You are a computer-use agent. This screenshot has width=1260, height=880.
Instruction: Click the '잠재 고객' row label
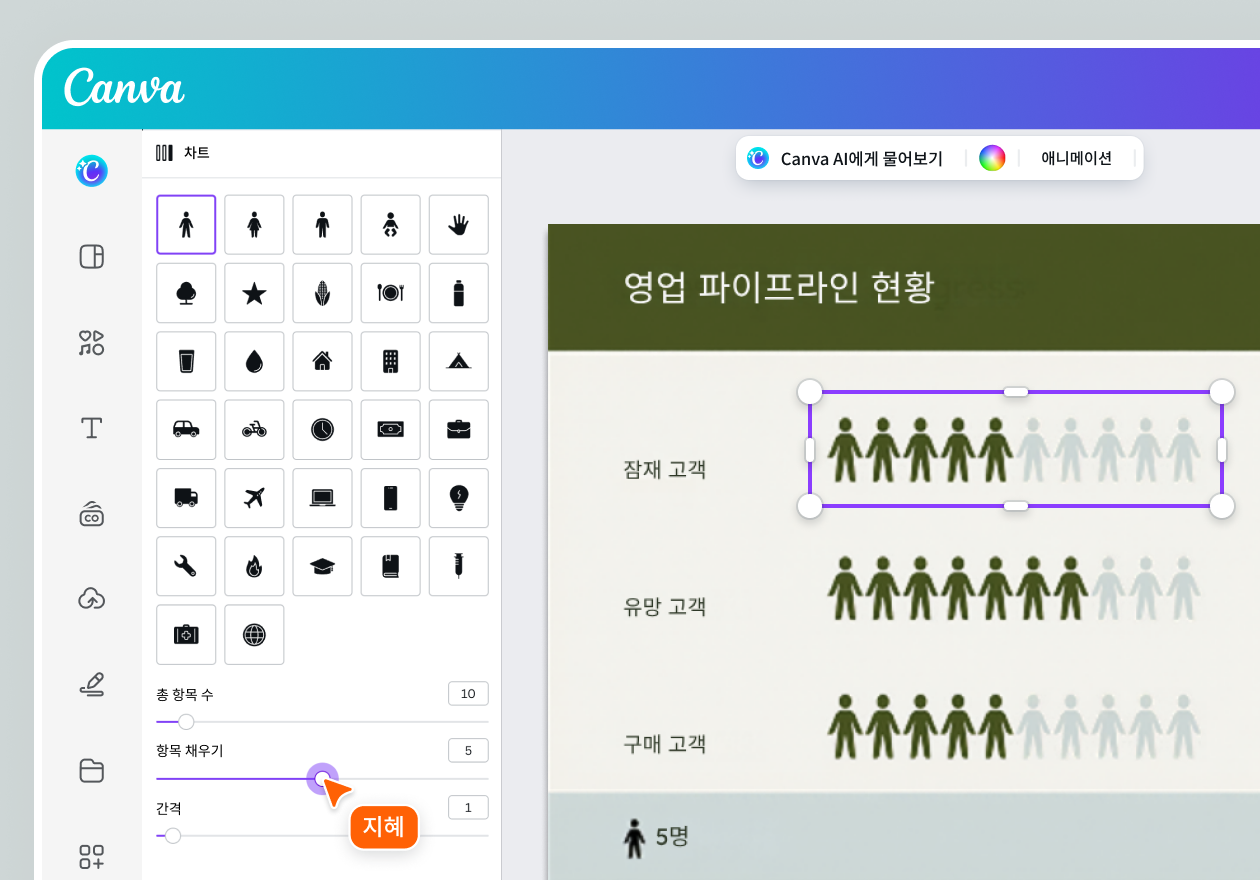coord(664,468)
